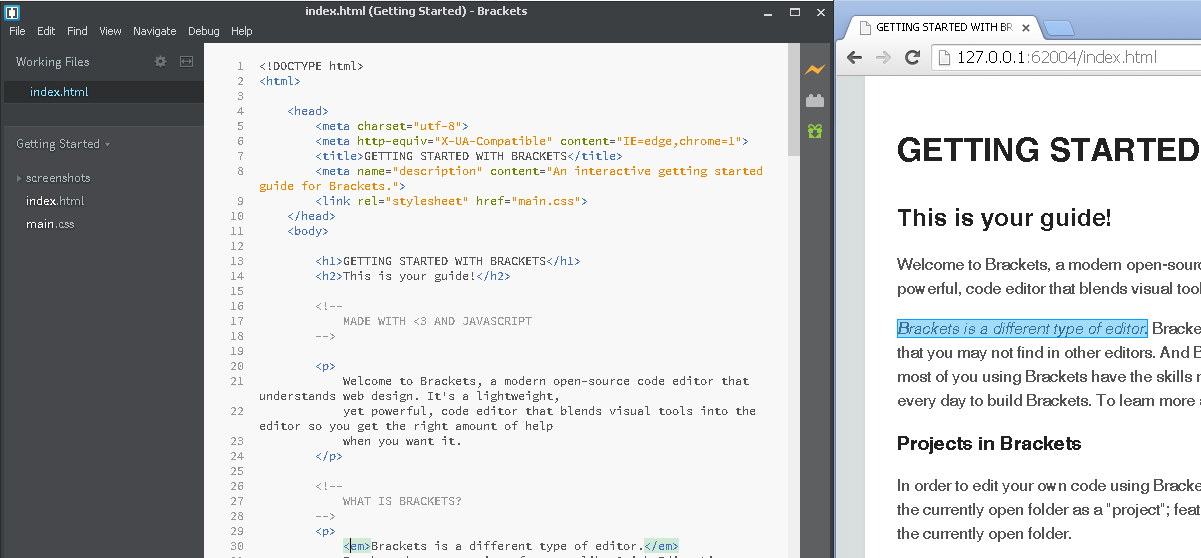Image resolution: width=1201 pixels, height=558 pixels.
Task: Close the Getting Started browser tab
Action: 1025,28
